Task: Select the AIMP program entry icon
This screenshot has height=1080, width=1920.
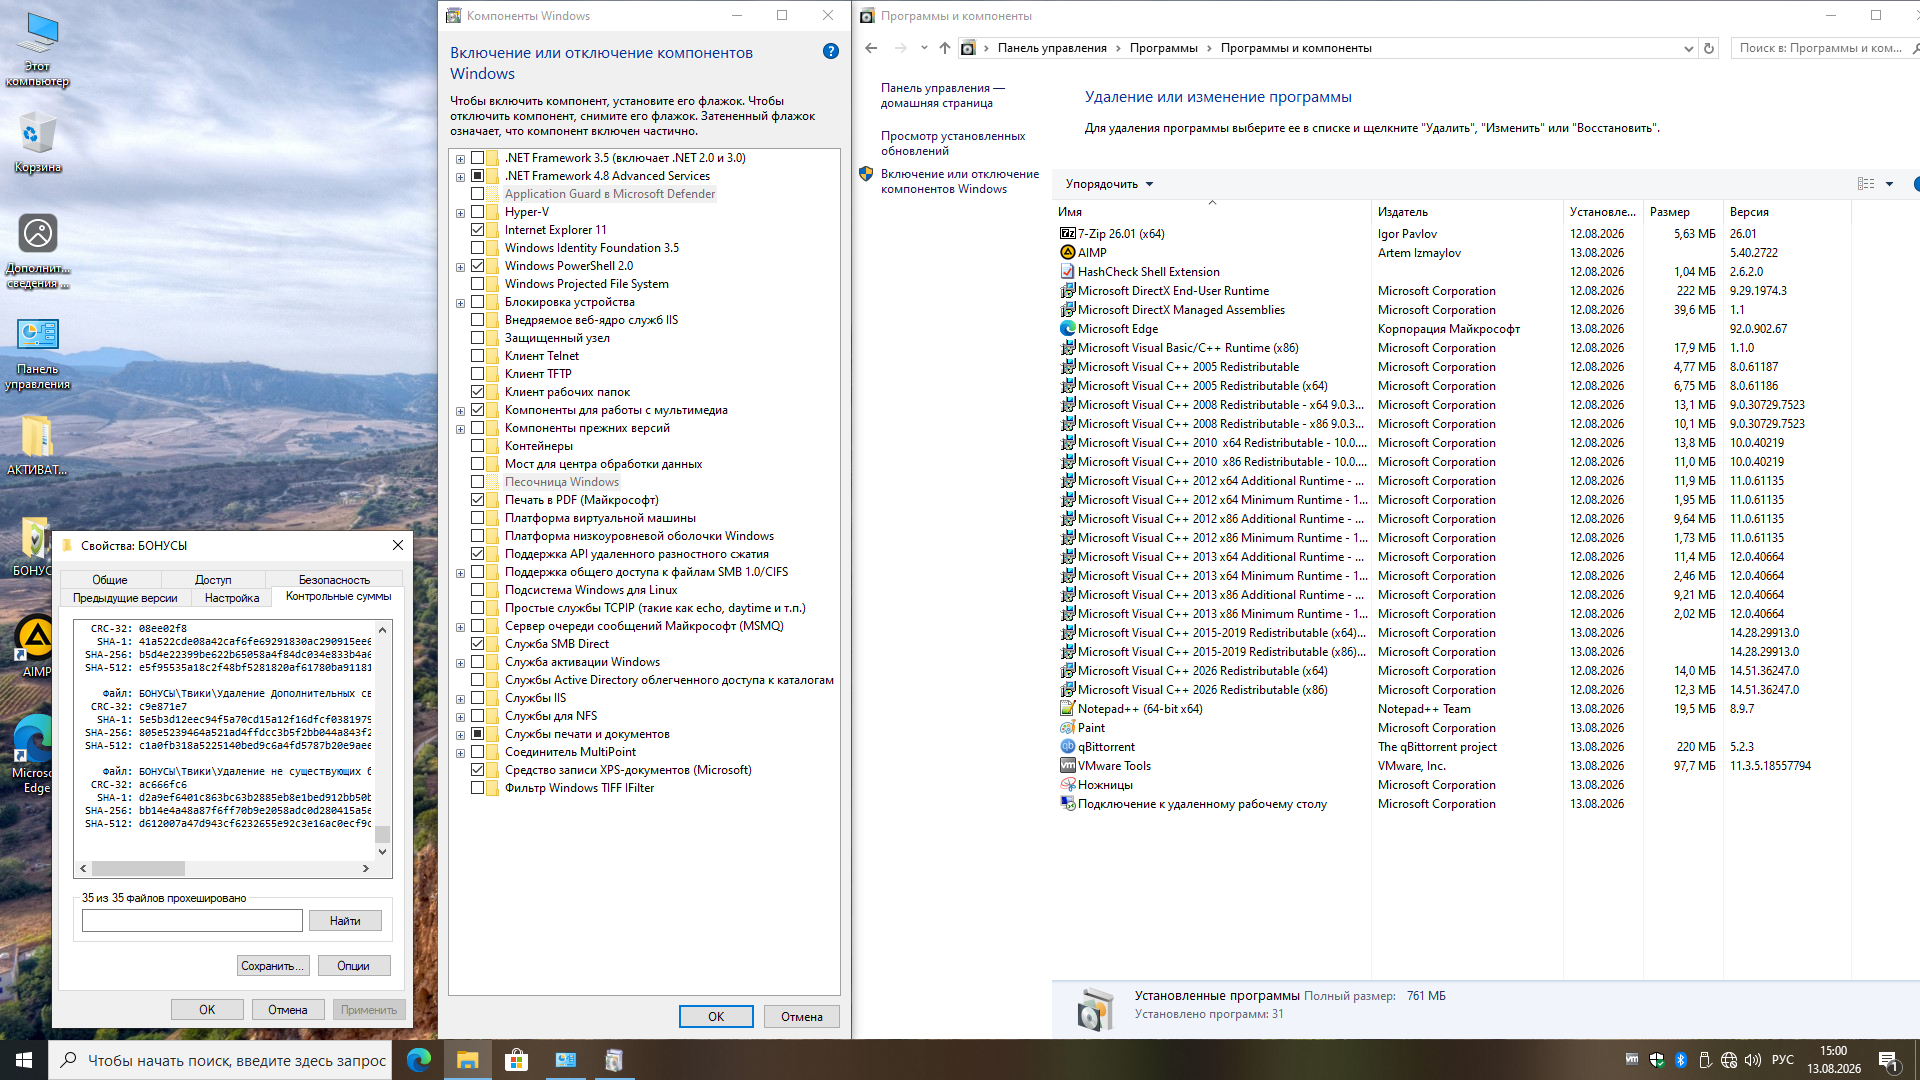Action: pos(1067,253)
